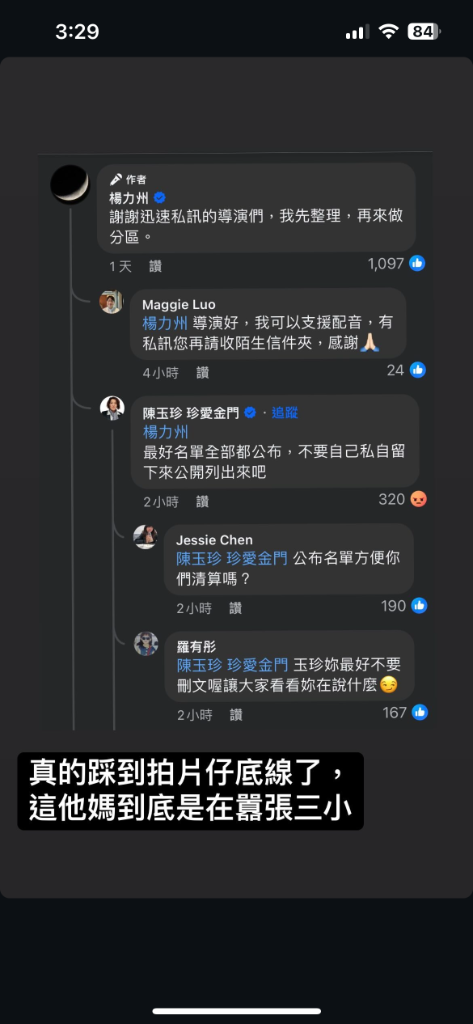Open the moon profile picture of 楊力州
This screenshot has height=1024, width=473.
tap(69, 184)
